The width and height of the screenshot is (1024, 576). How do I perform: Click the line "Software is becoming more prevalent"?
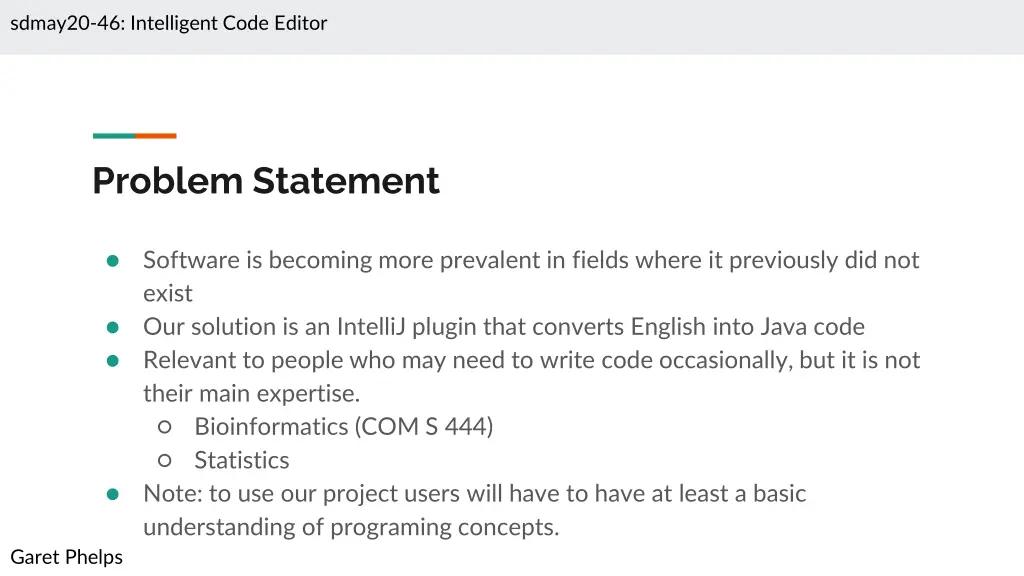point(530,260)
